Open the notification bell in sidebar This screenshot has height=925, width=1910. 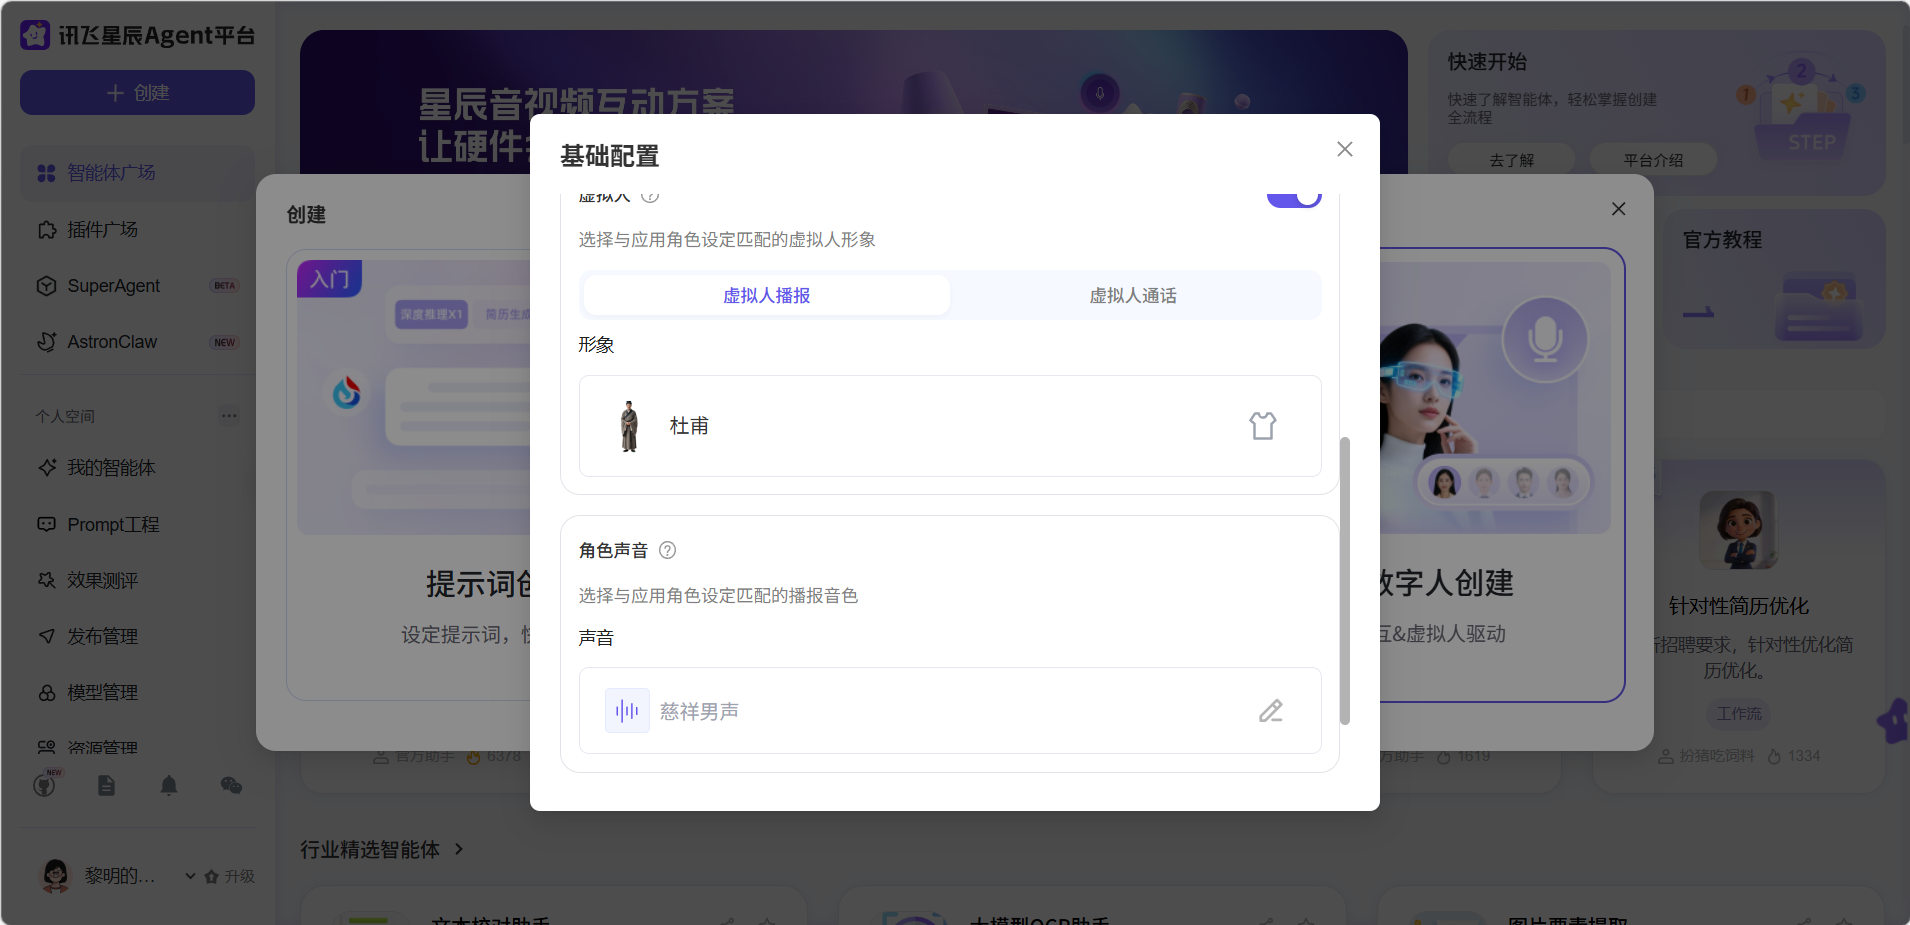pyautogui.click(x=169, y=786)
